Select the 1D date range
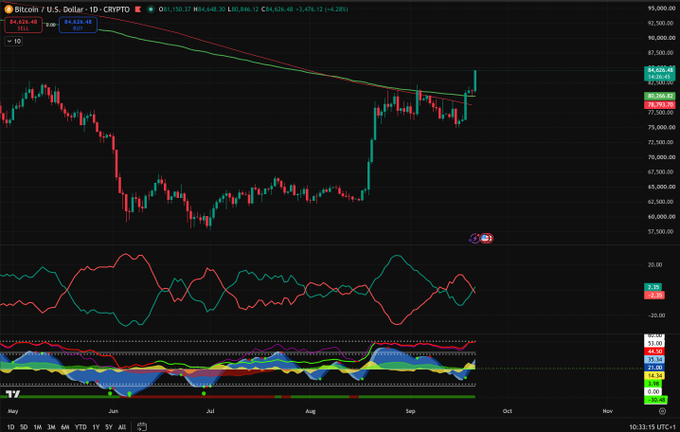Image resolution: width=680 pixels, height=432 pixels. 10,427
